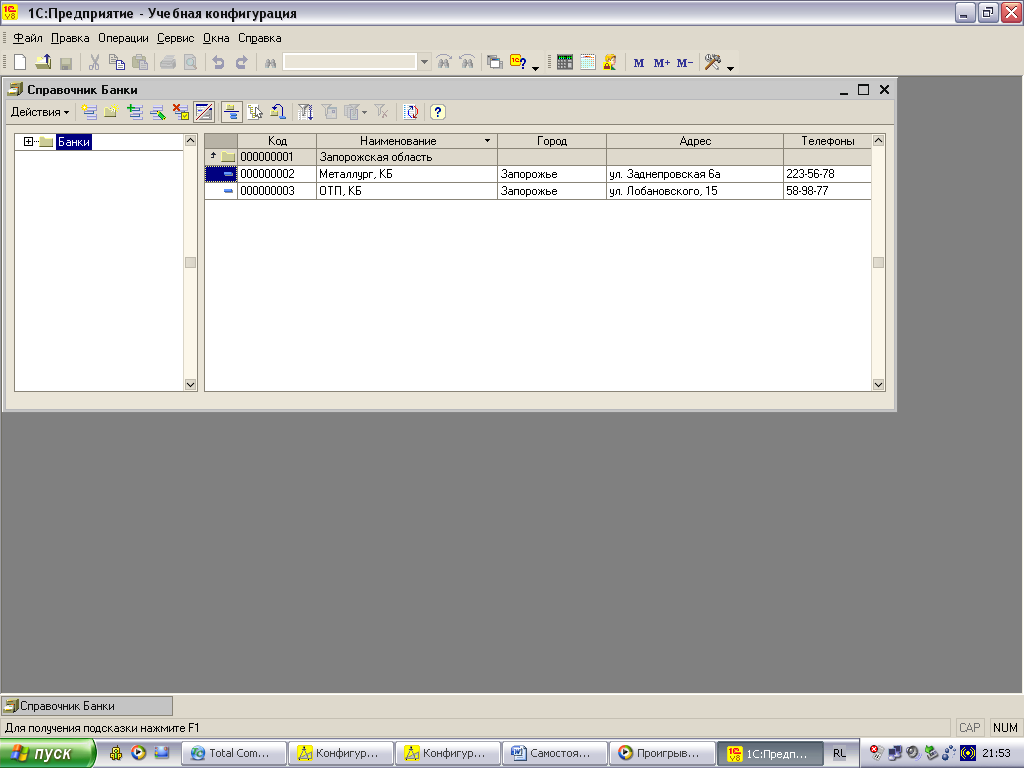This screenshot has width=1024, height=768.
Task: Create a new document with the blank page icon
Action: 20,63
